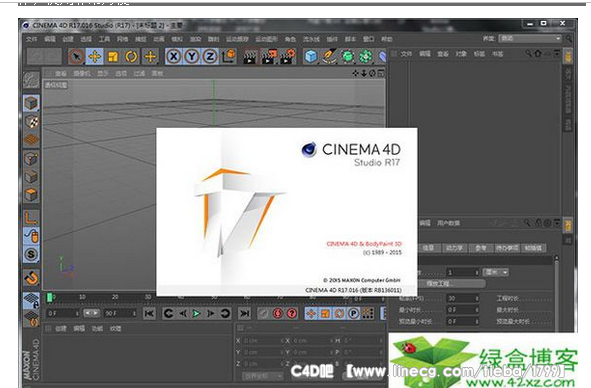This screenshot has width=591, height=388.
Task: Click the green Play Forwards button
Action: click(x=196, y=313)
